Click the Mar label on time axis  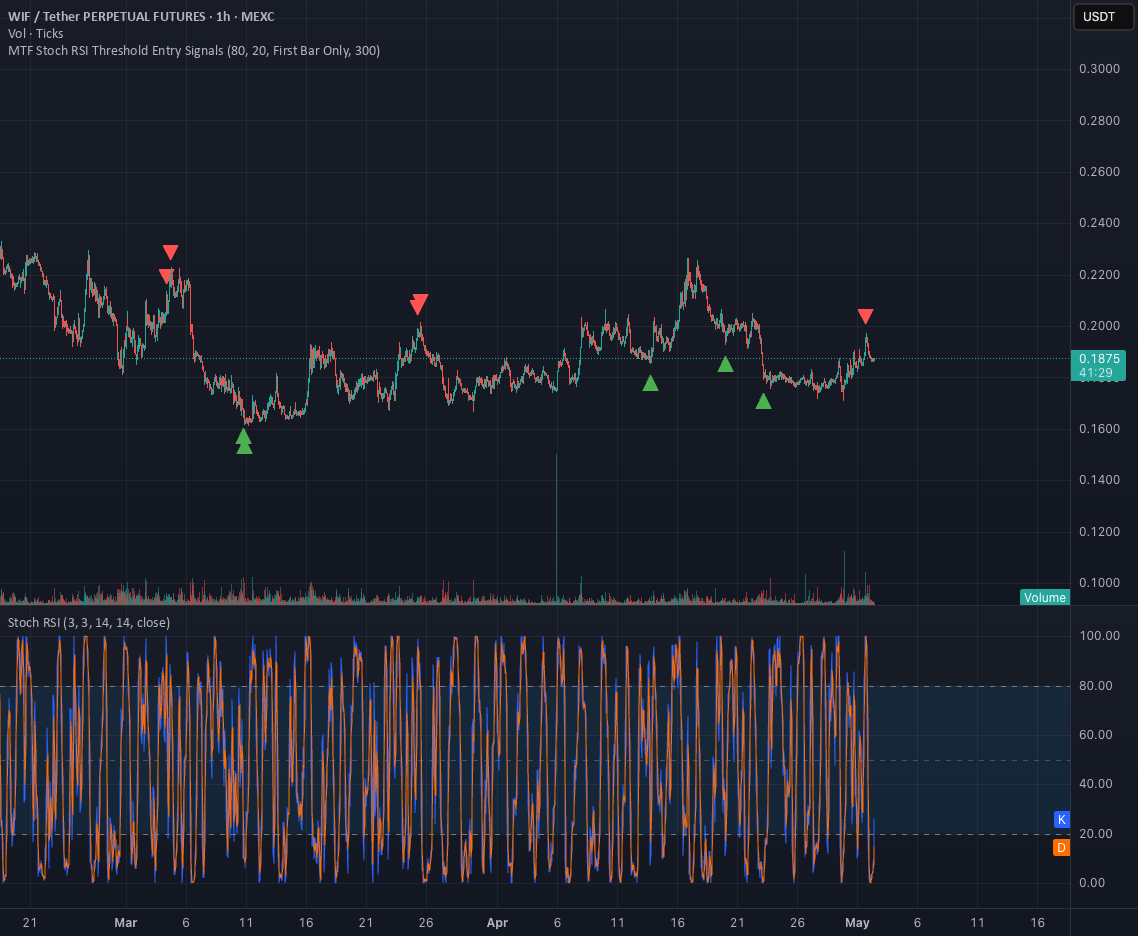[126, 923]
